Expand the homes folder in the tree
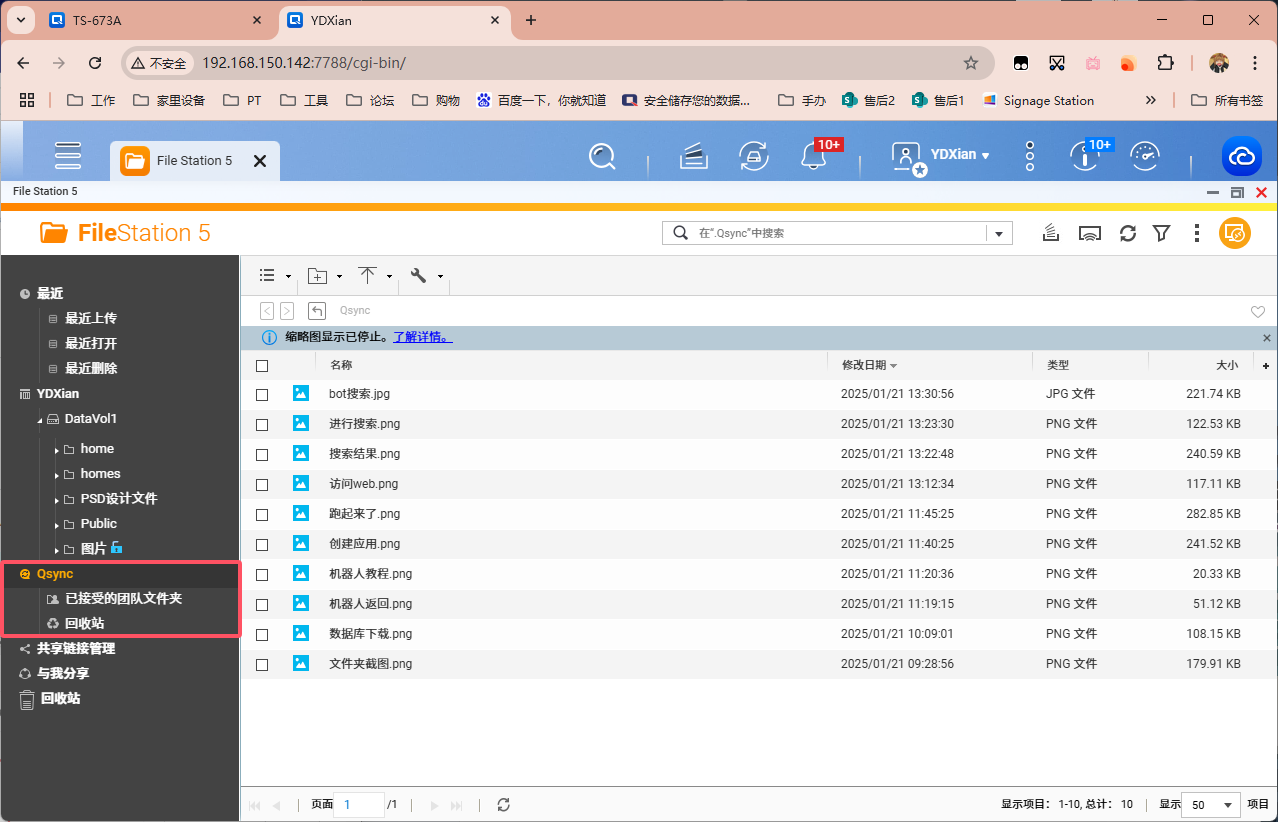Image resolution: width=1278 pixels, height=822 pixels. (x=57, y=475)
